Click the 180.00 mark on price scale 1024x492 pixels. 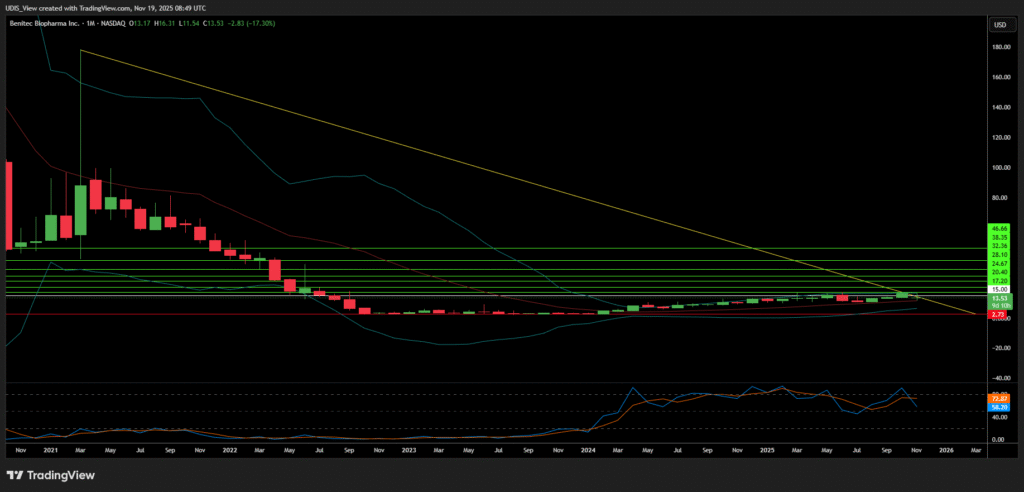click(x=998, y=47)
